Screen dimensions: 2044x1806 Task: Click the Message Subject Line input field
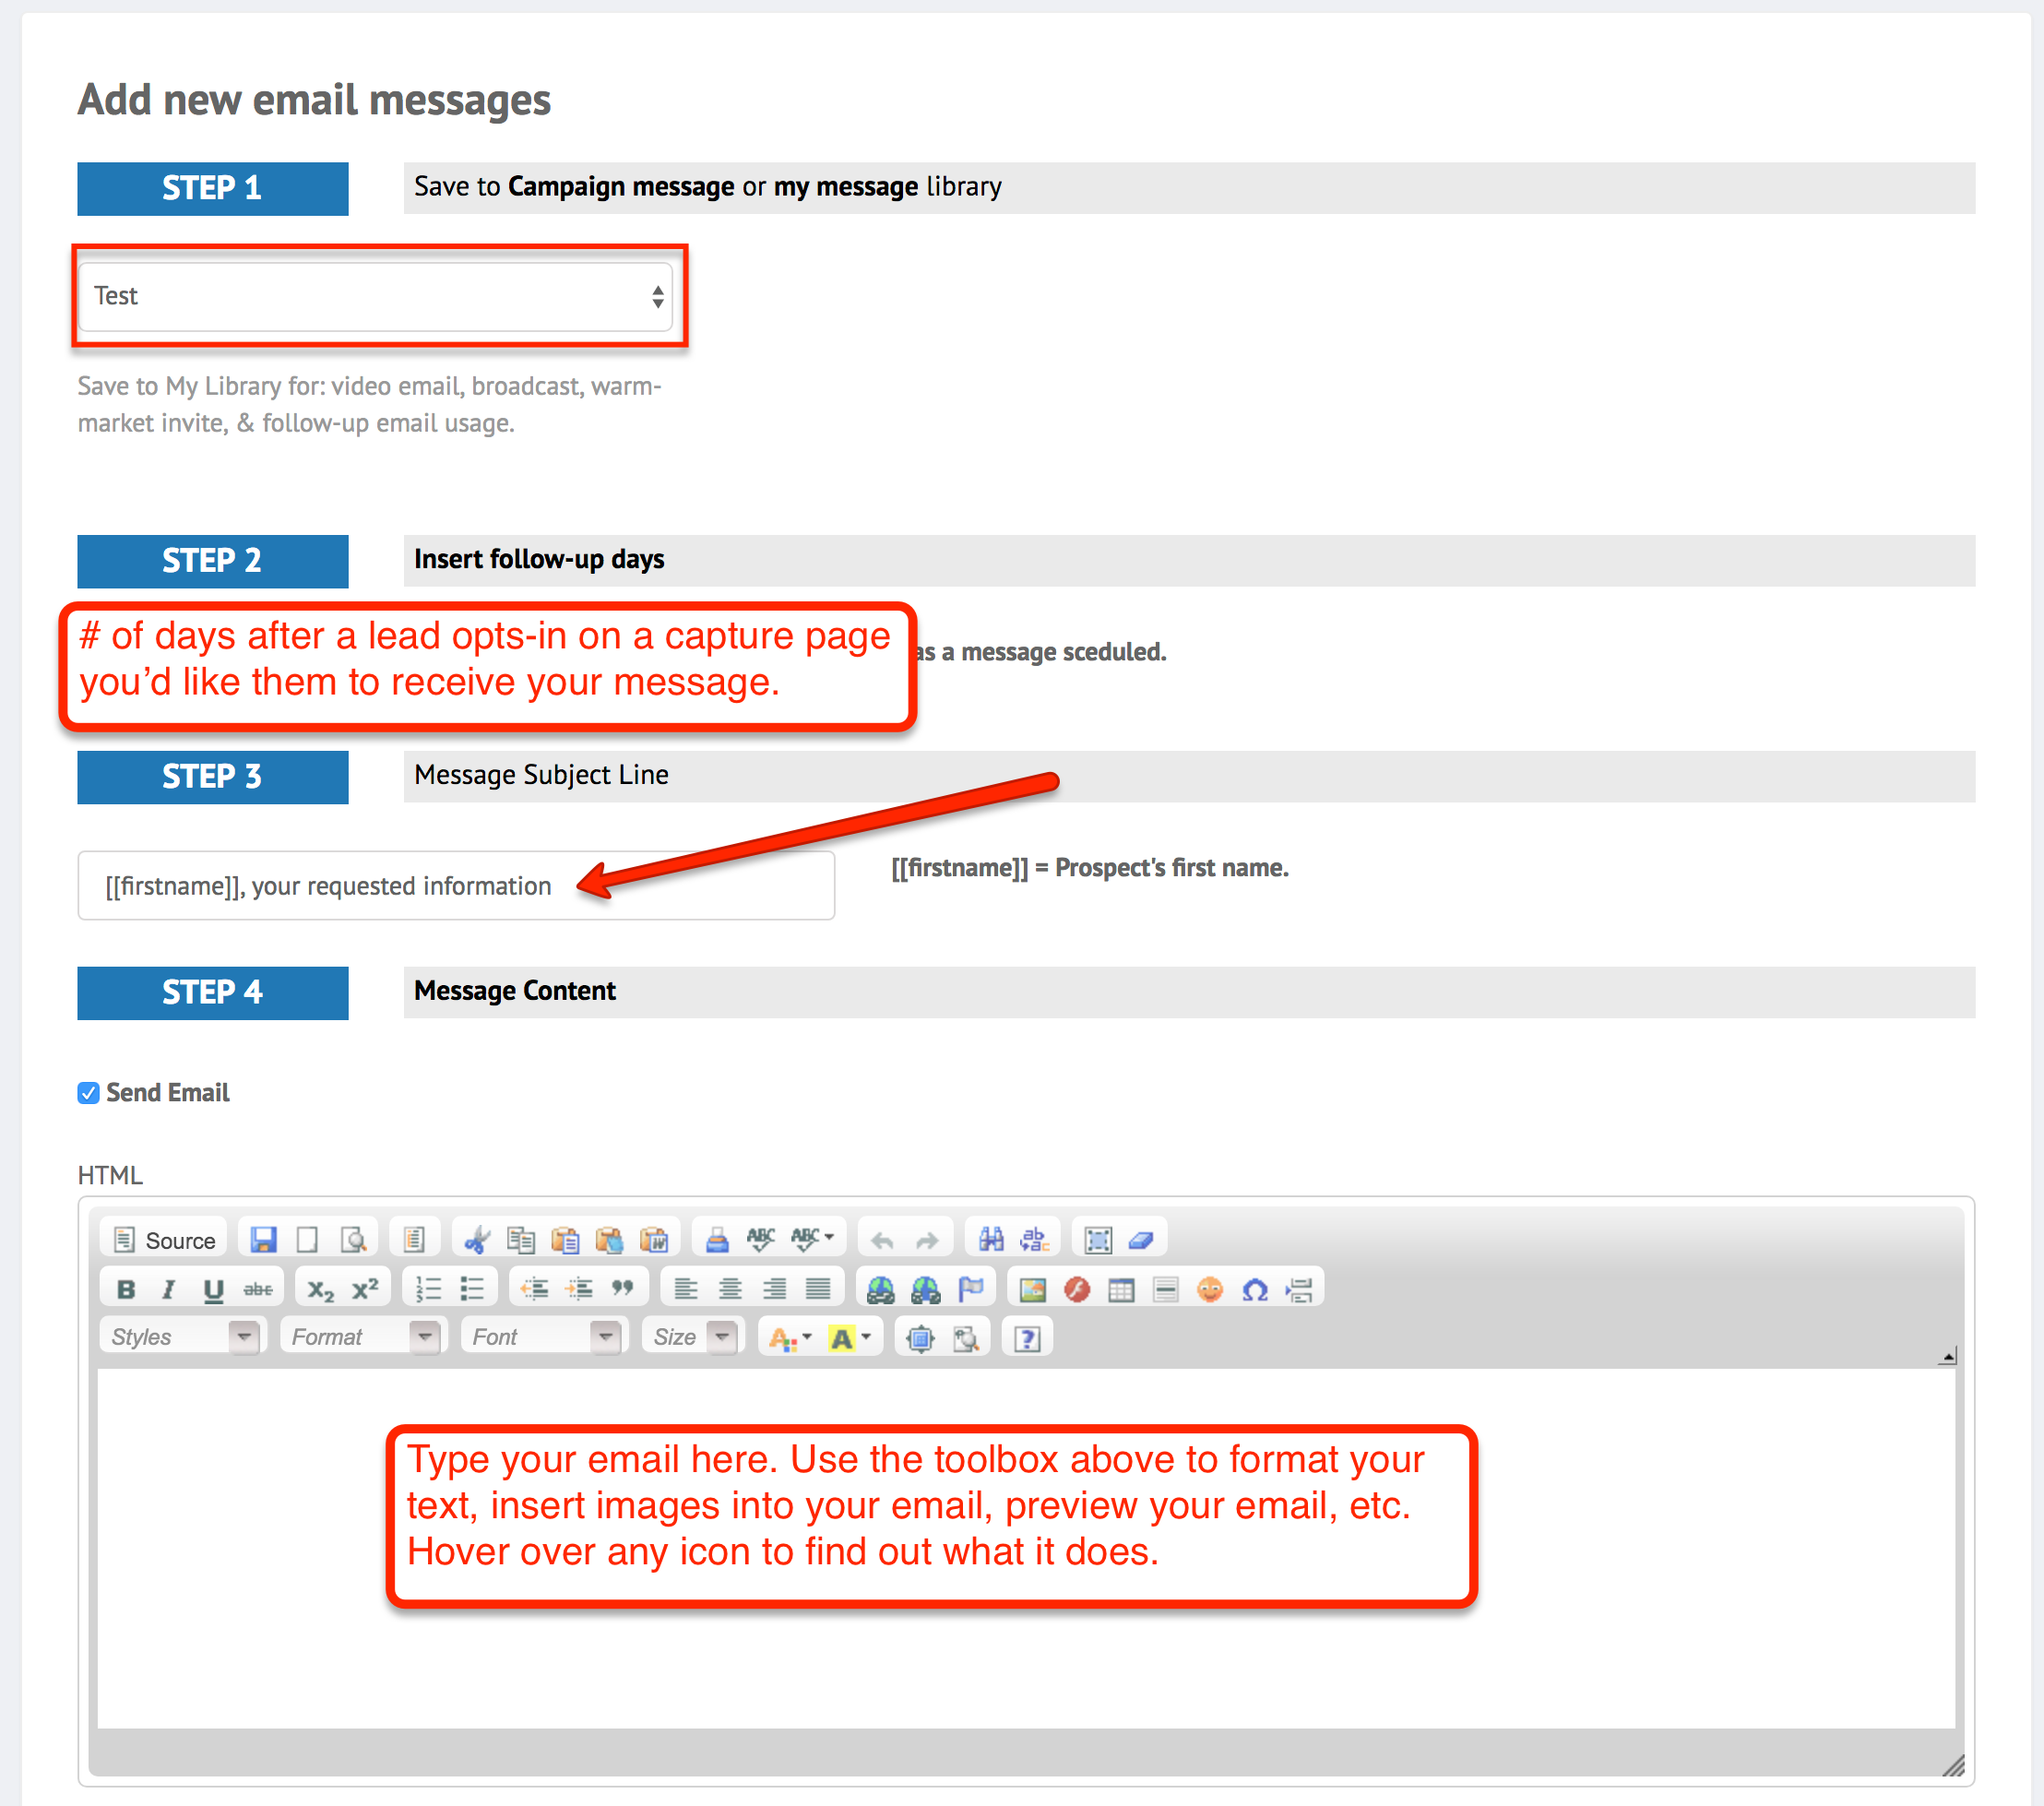tap(456, 886)
